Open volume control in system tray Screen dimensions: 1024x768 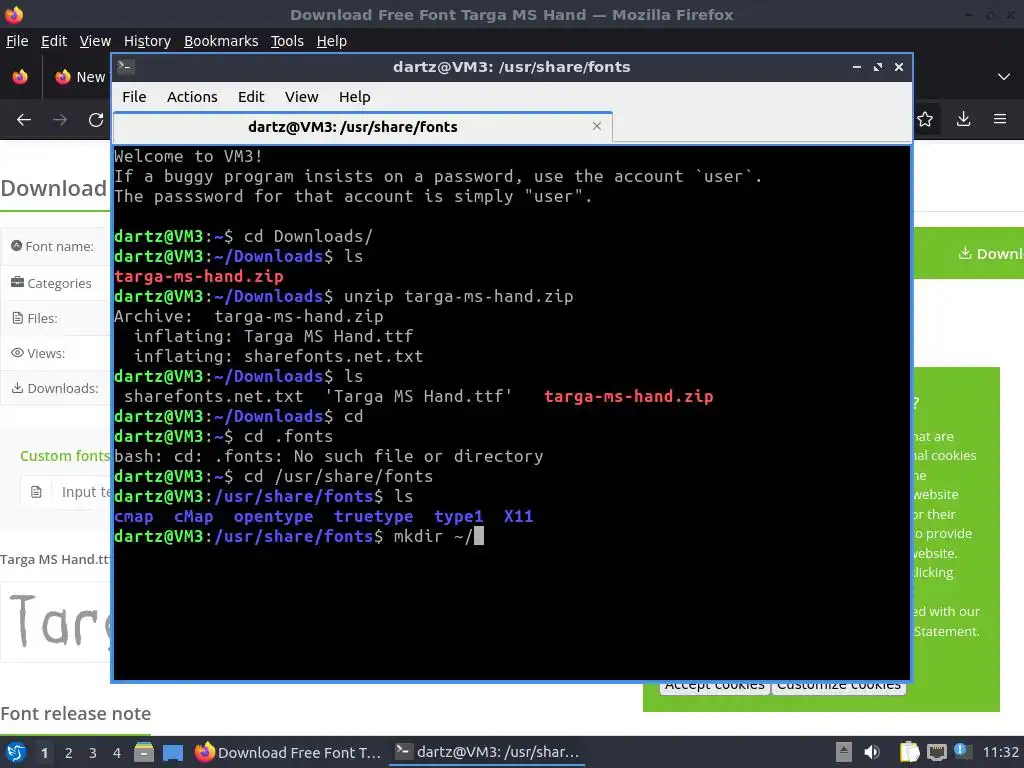tap(872, 752)
